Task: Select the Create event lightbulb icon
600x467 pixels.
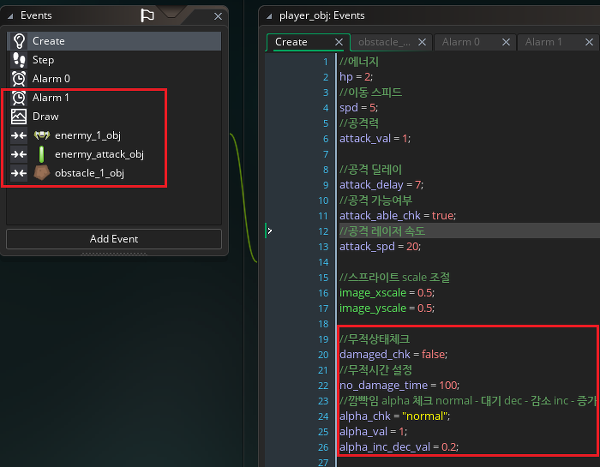Action: click(x=19, y=41)
